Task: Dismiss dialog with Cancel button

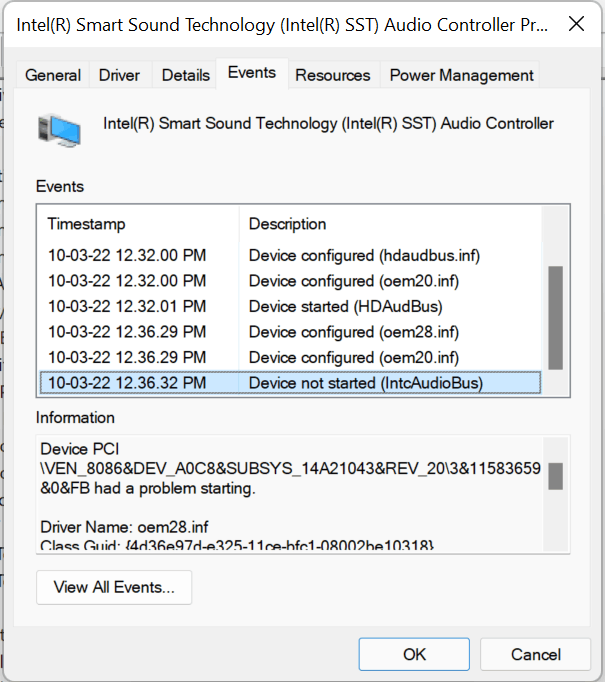Action: point(535,654)
